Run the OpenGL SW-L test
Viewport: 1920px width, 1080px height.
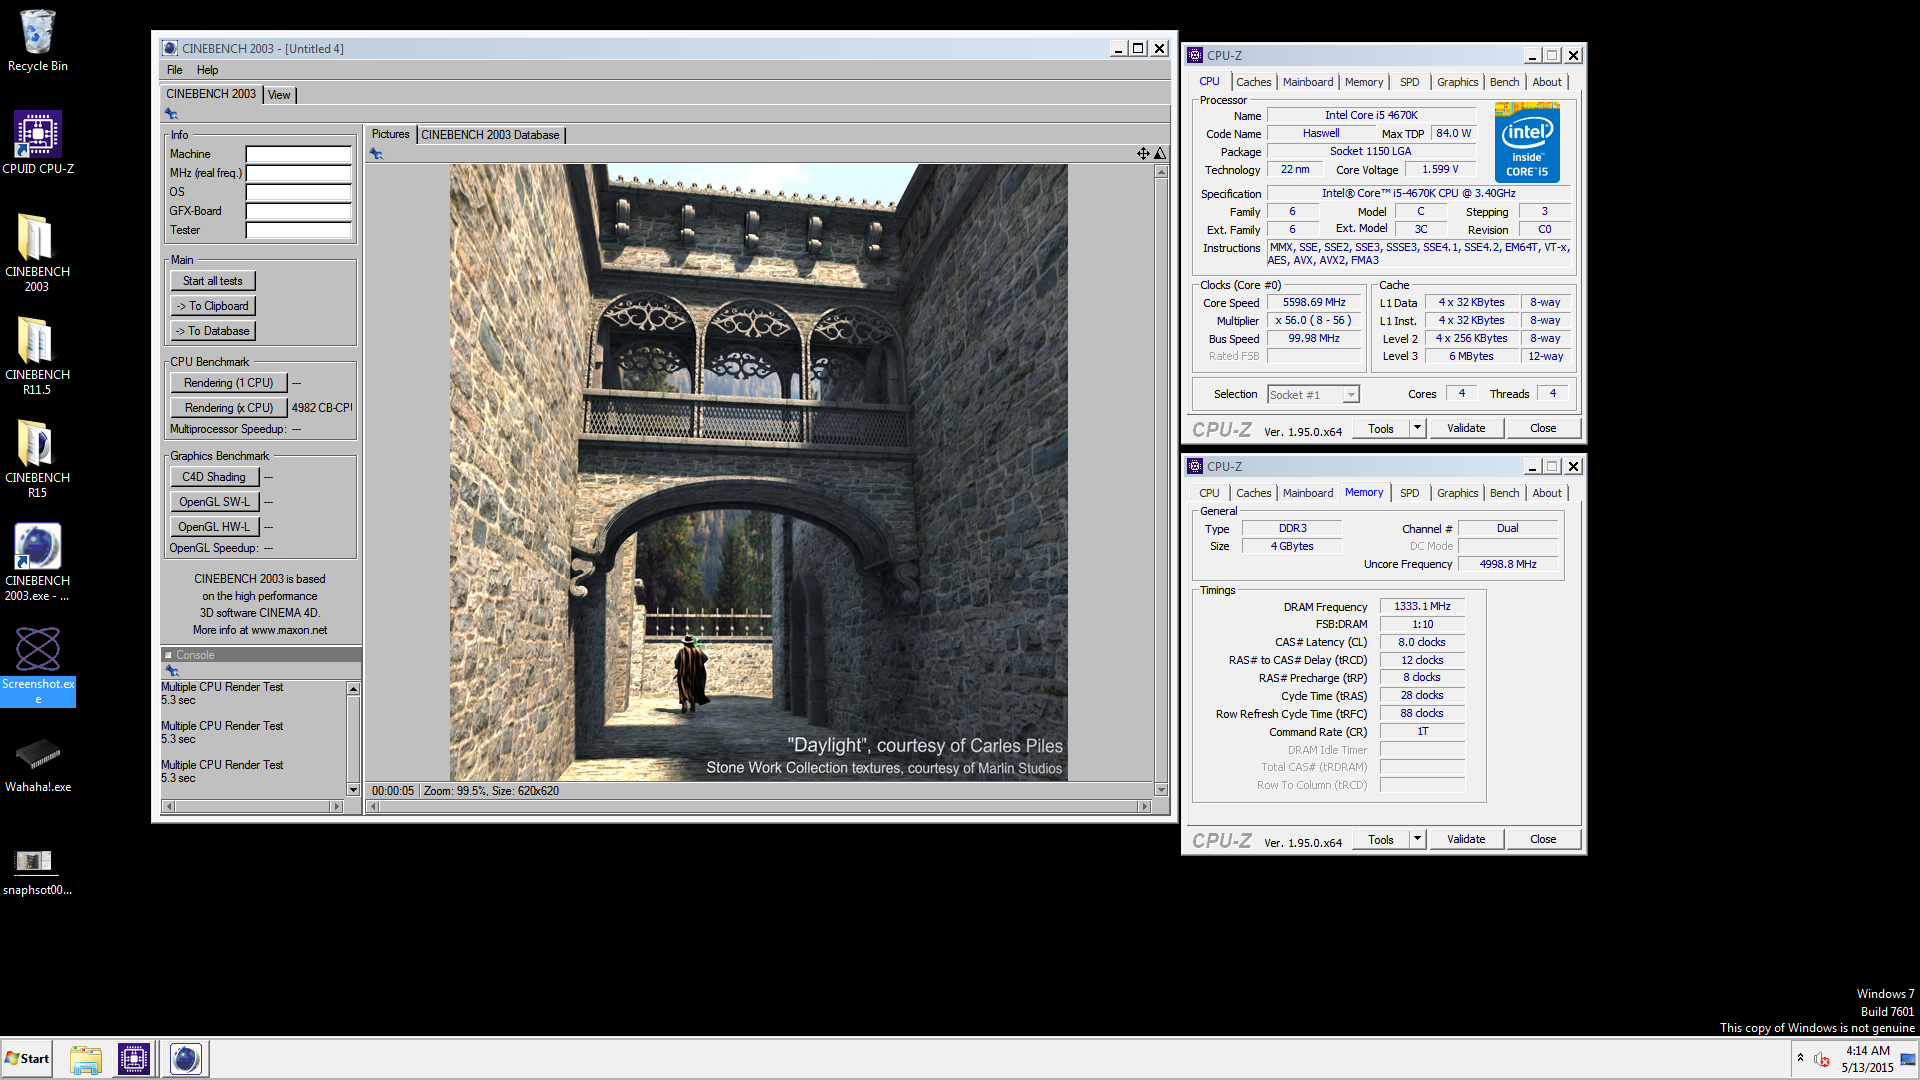point(214,502)
